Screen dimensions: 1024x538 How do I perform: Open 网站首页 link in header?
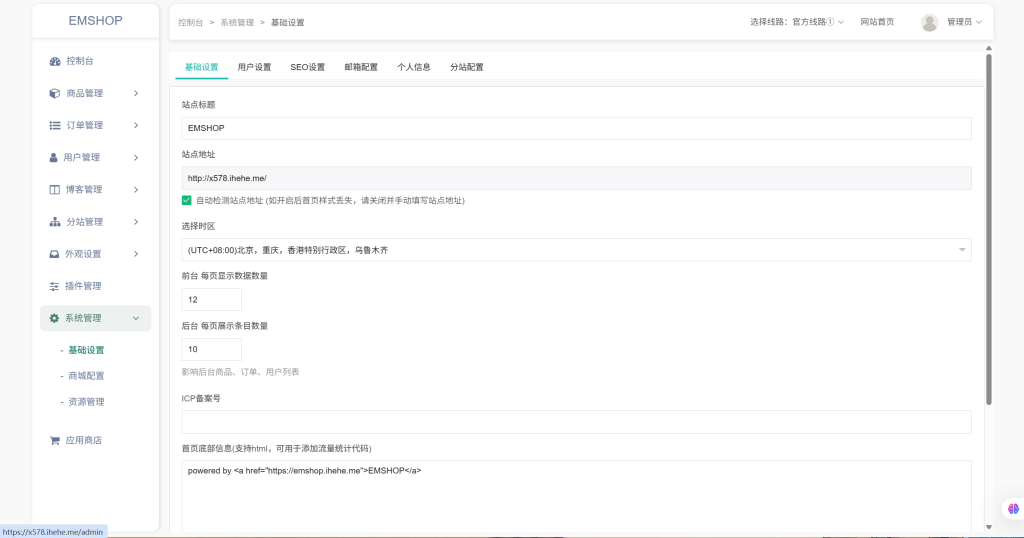coord(877,22)
